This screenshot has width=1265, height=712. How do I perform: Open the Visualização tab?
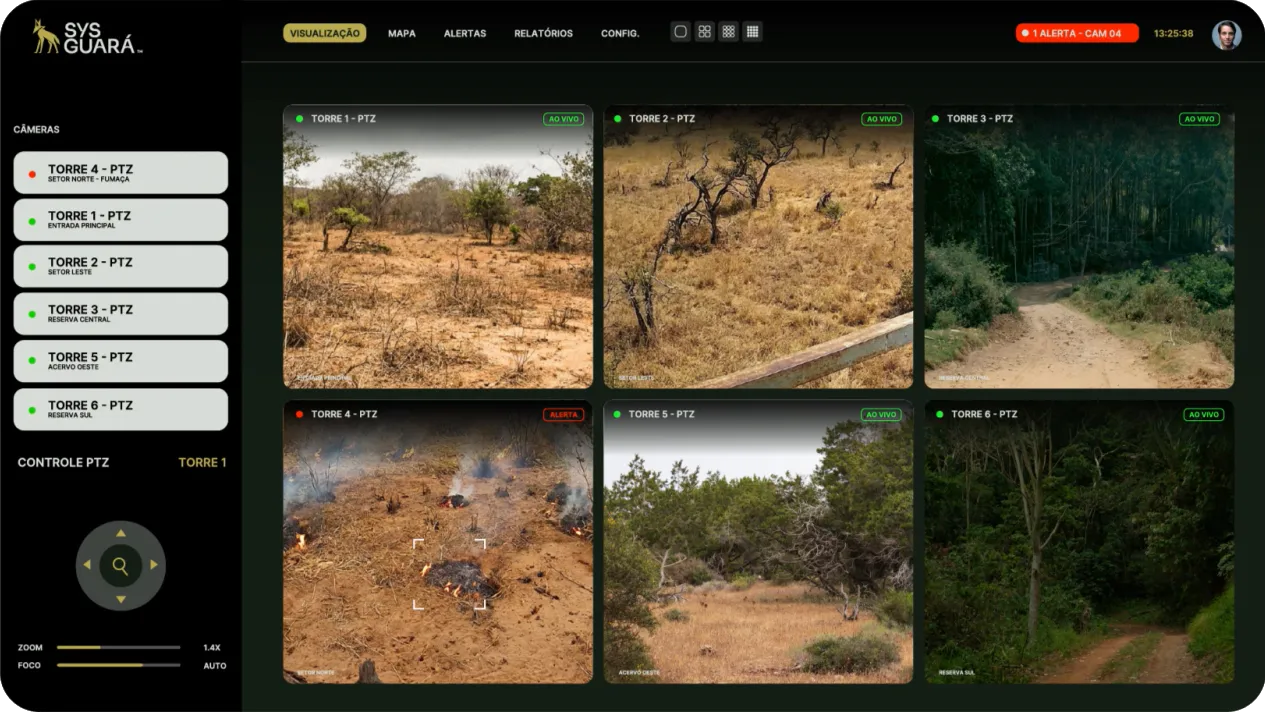(324, 33)
